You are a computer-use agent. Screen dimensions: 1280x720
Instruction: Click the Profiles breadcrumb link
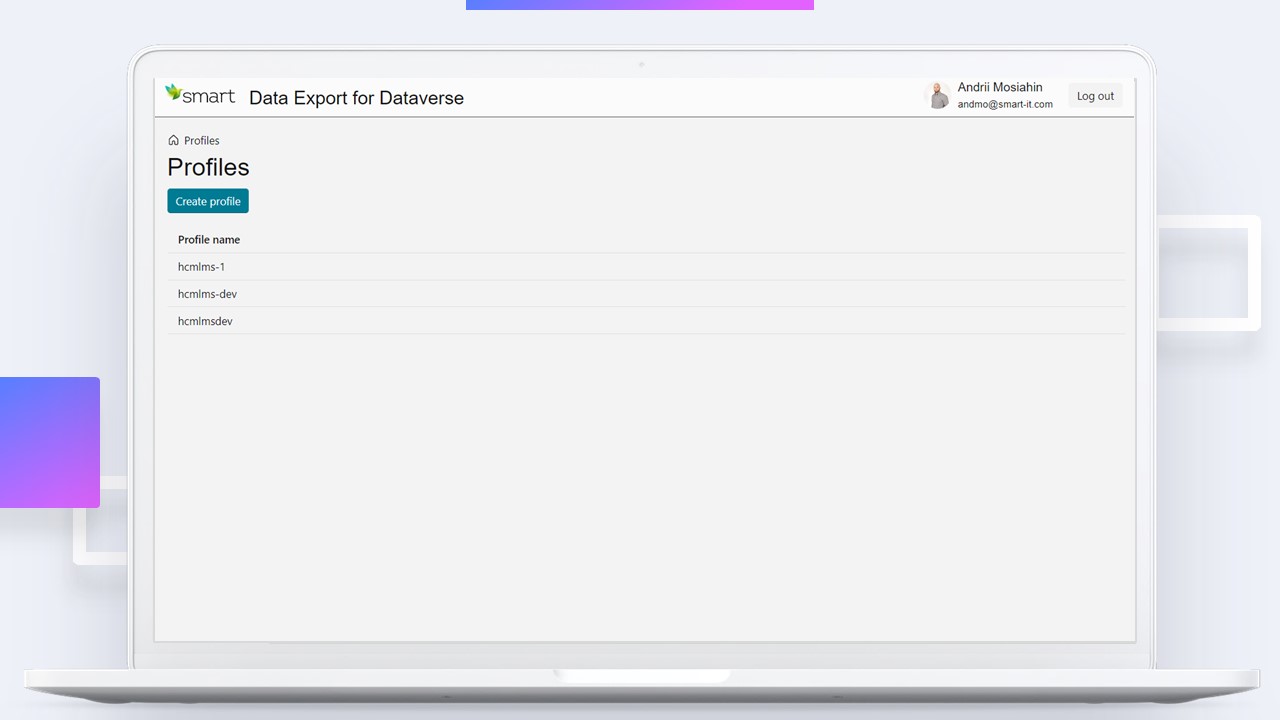[201, 140]
